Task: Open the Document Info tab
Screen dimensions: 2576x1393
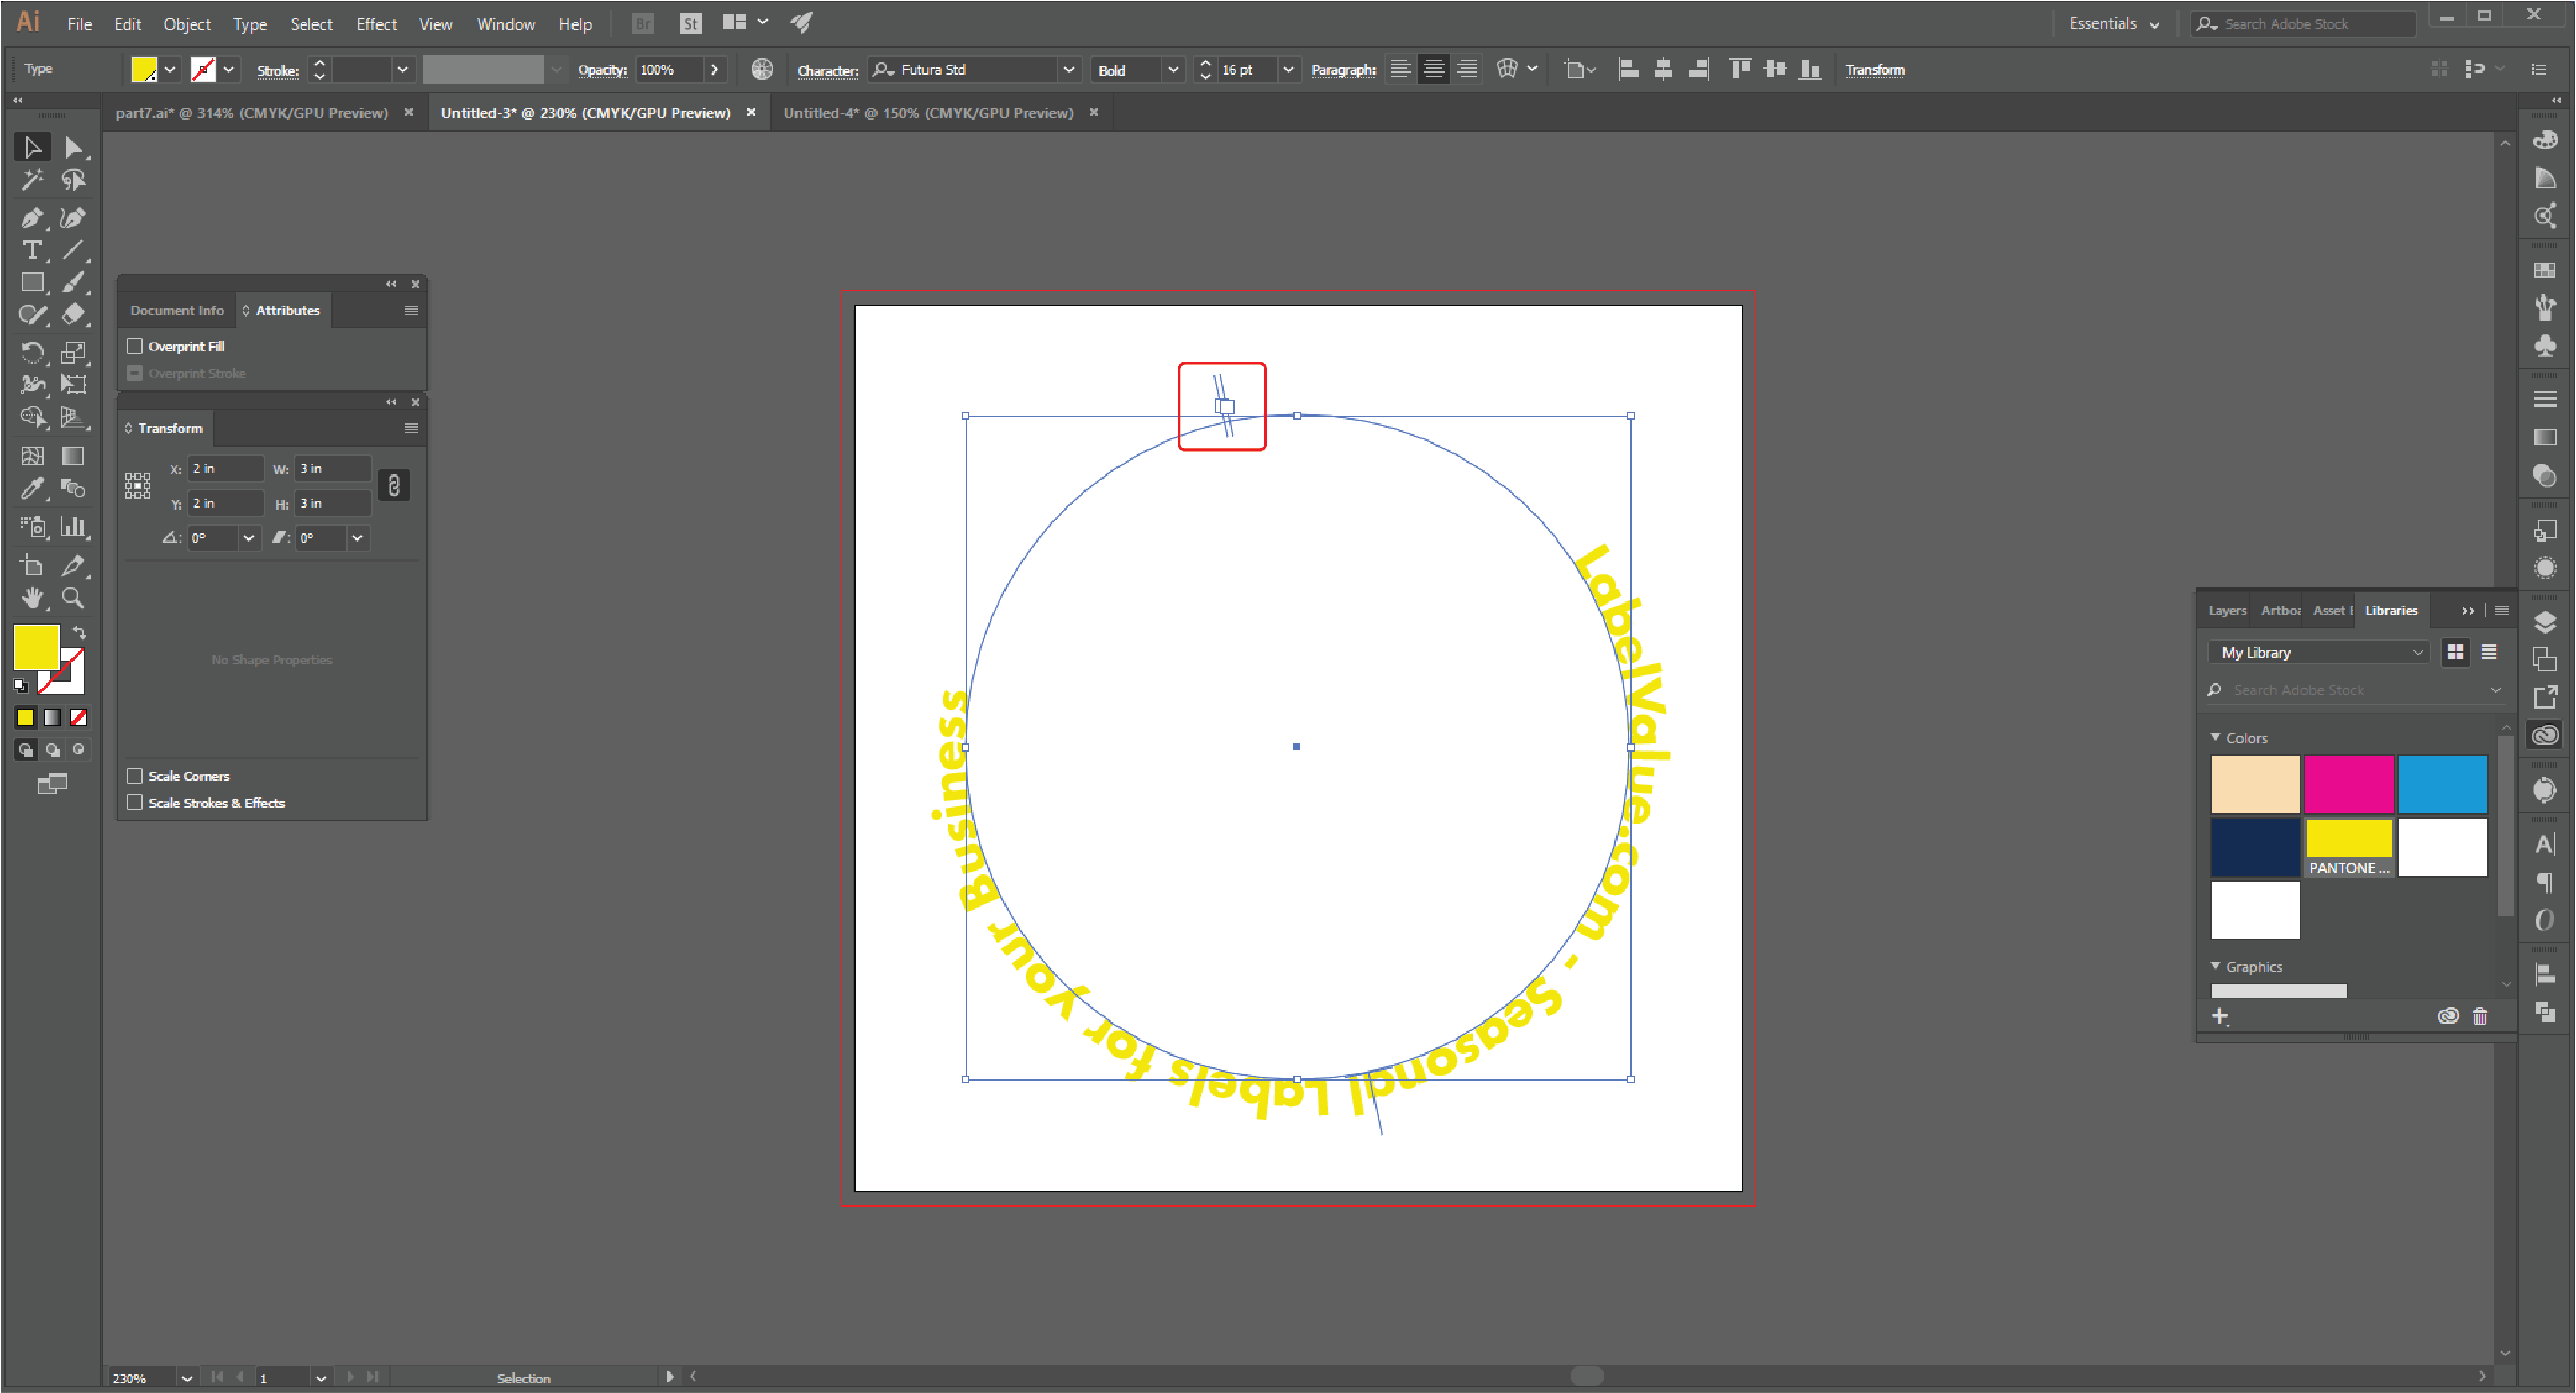Action: click(x=177, y=310)
